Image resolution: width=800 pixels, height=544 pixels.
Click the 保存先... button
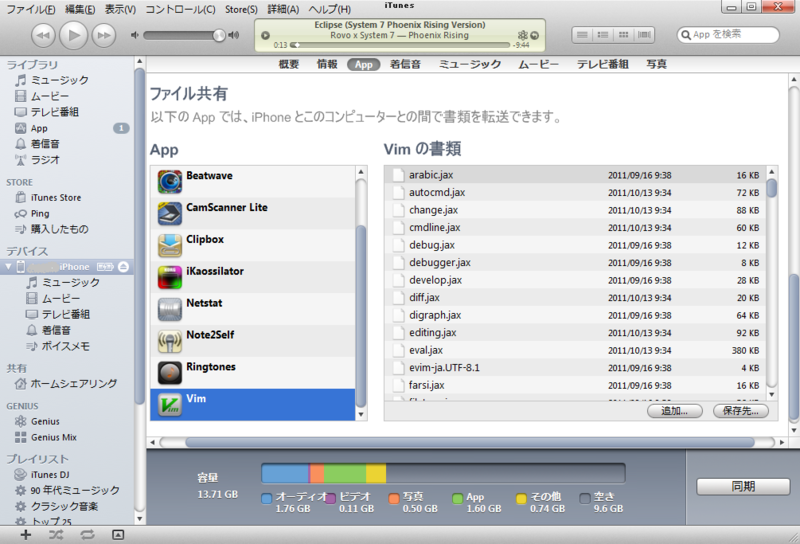pyautogui.click(x=741, y=411)
